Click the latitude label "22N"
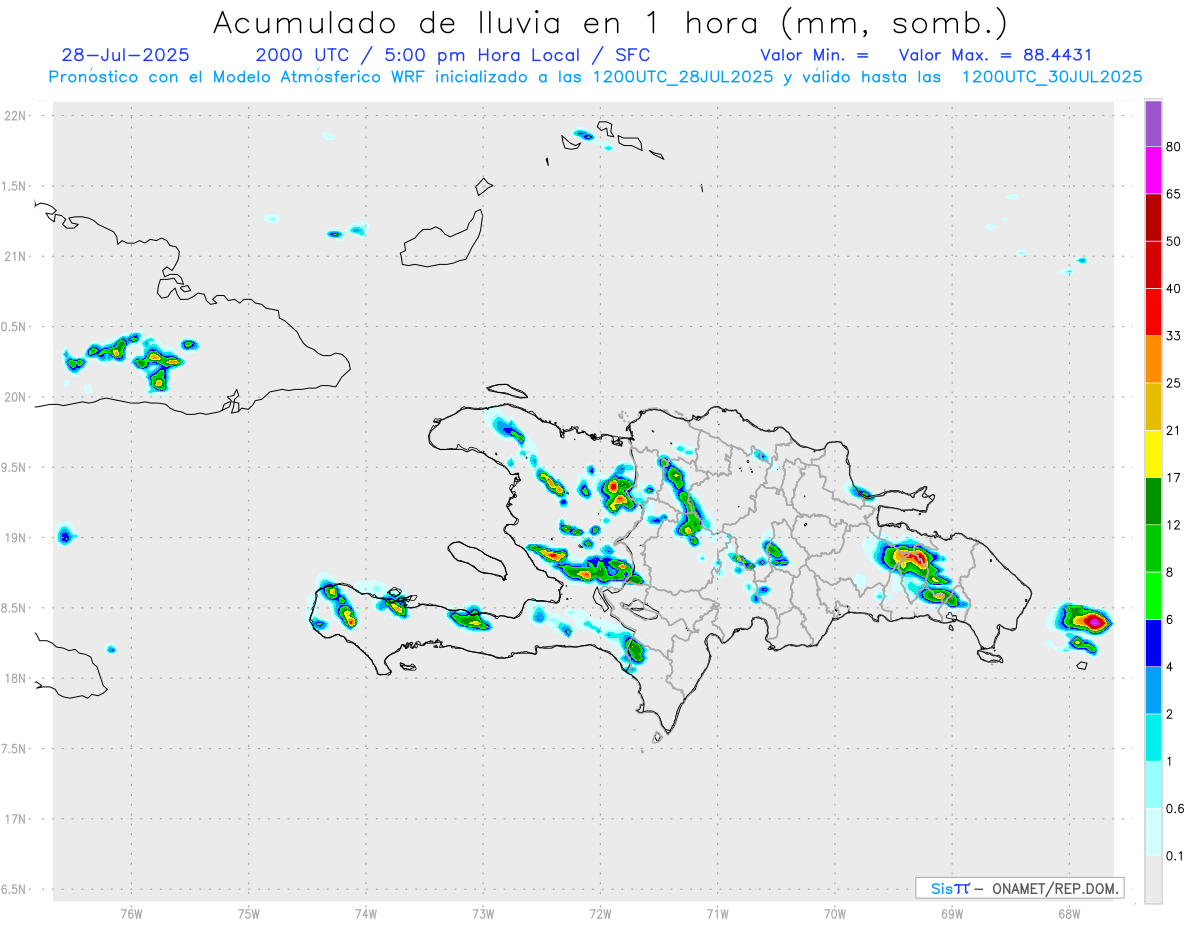1200x927 pixels. (17, 116)
